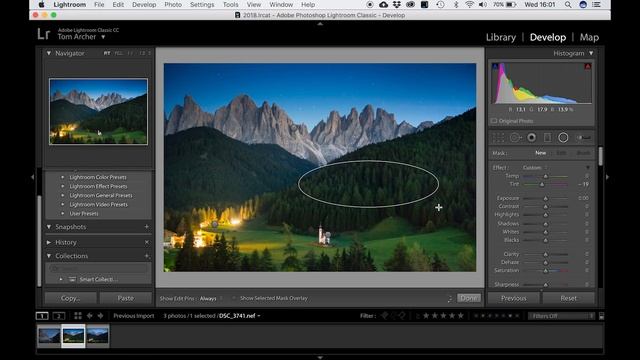Go forward using filmstrip right arrow
Image resolution: width=640 pixels, height=360 pixels.
click(100, 316)
